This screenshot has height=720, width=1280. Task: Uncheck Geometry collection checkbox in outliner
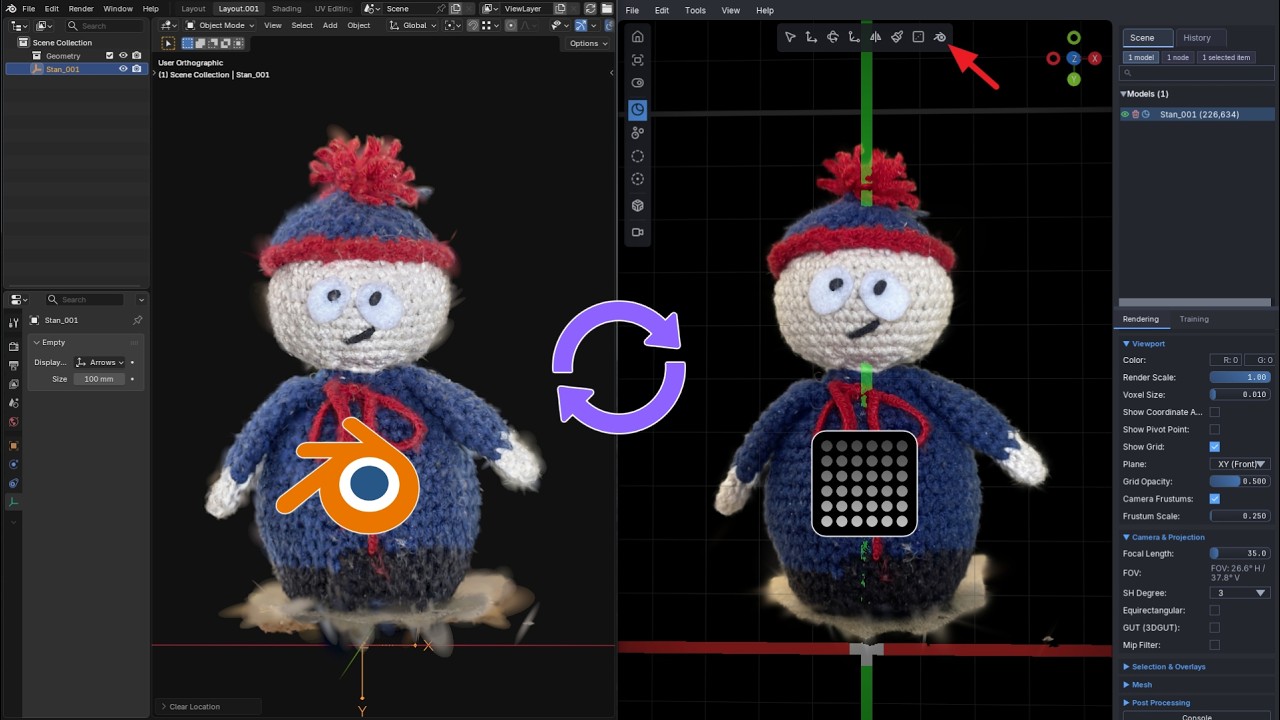[x=110, y=56]
